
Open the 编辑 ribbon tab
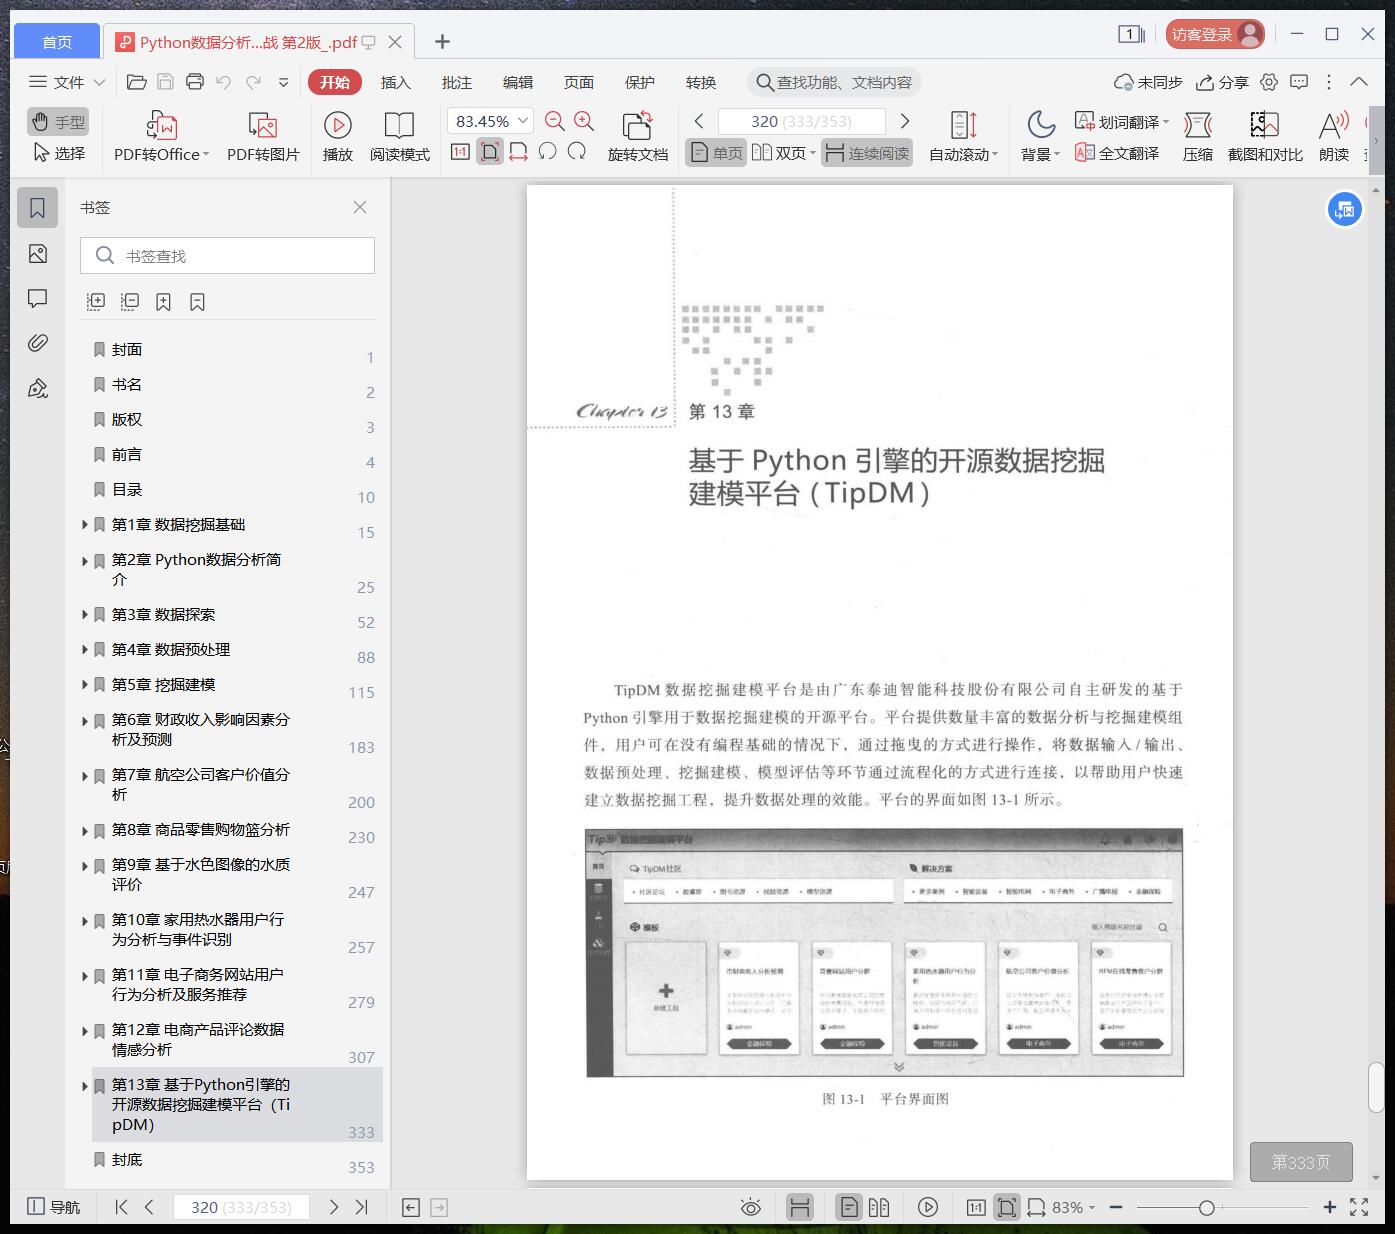coord(518,82)
